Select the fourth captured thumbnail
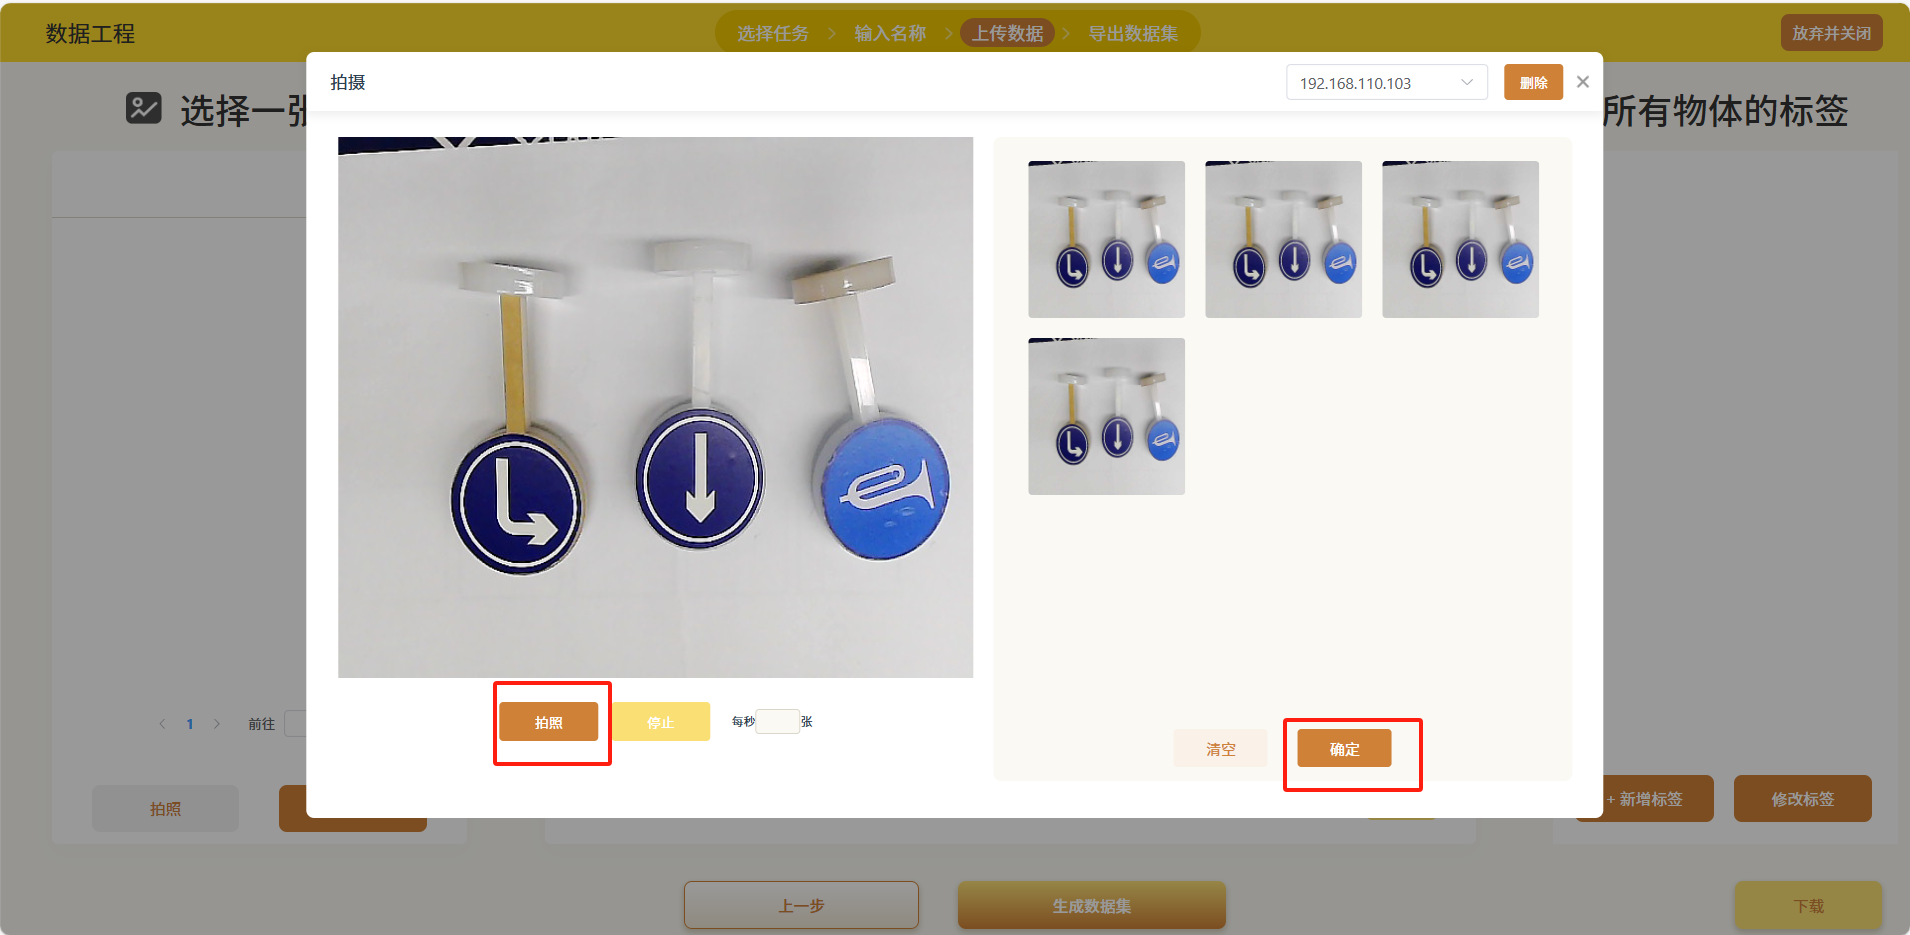Viewport: 1910px width, 935px height. click(1106, 416)
